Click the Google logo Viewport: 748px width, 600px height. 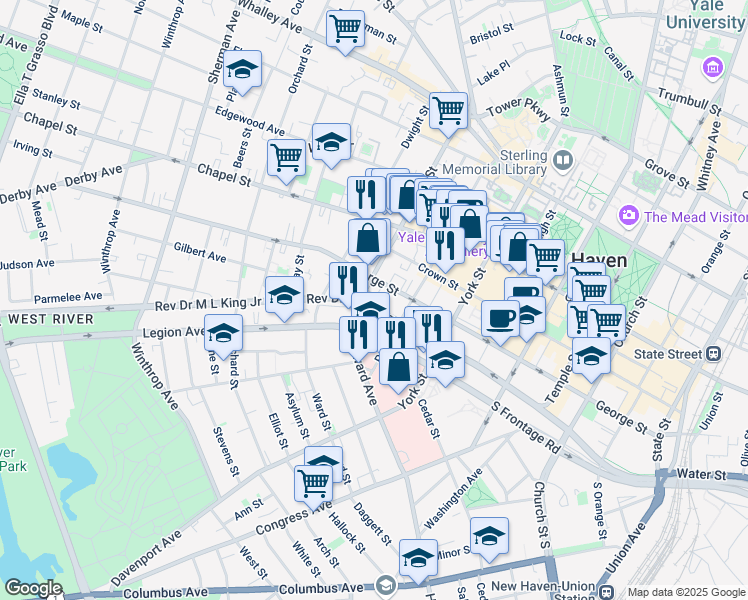coord(33,588)
